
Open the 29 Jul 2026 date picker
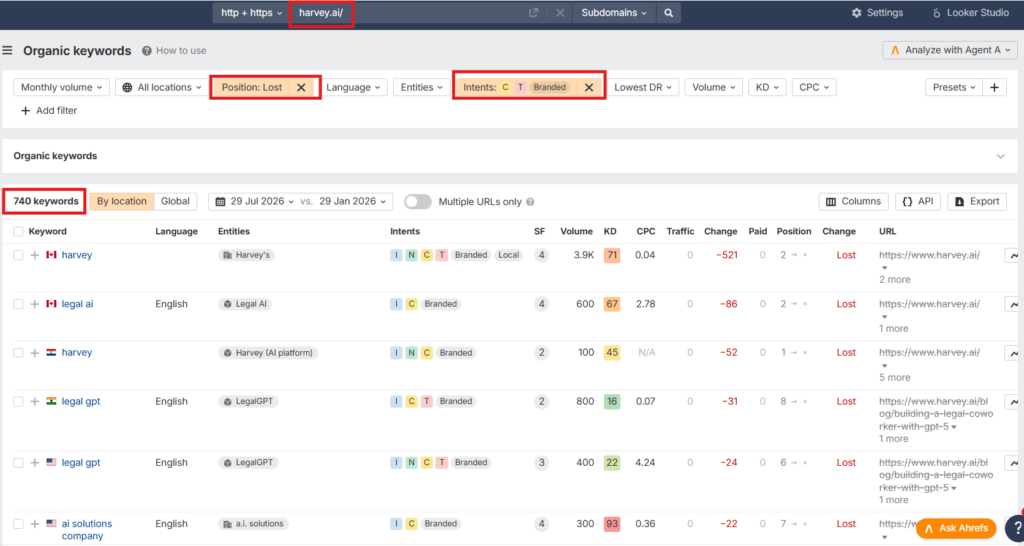(255, 201)
